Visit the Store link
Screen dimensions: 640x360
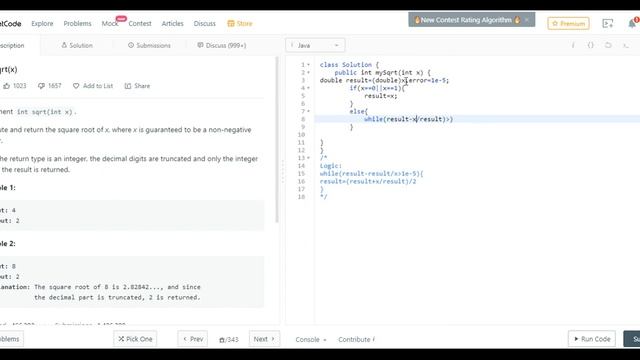(240, 24)
